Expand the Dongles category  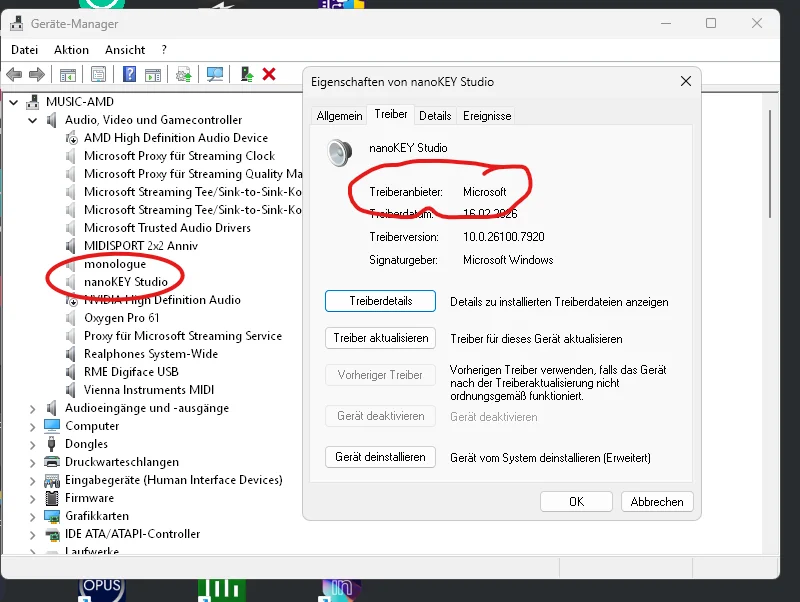point(33,445)
